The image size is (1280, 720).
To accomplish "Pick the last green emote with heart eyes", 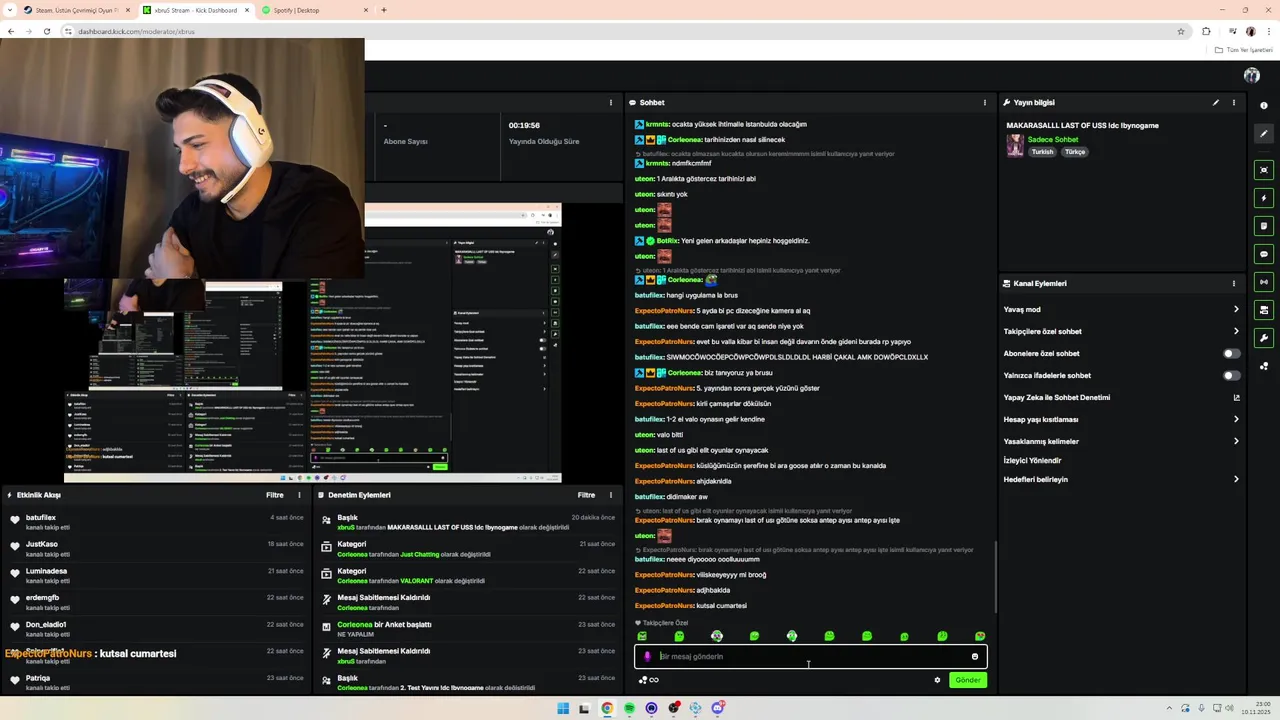I will point(980,636).
